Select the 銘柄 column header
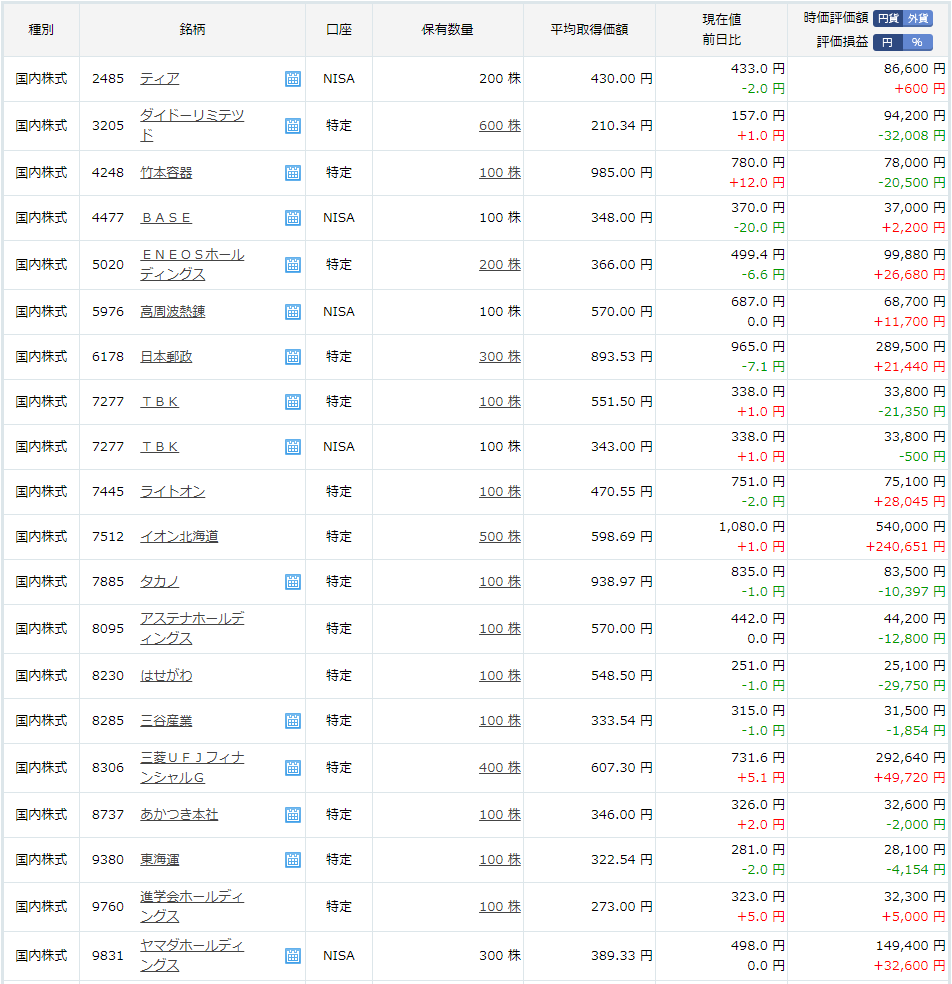The image size is (952, 984). pyautogui.click(x=192, y=29)
